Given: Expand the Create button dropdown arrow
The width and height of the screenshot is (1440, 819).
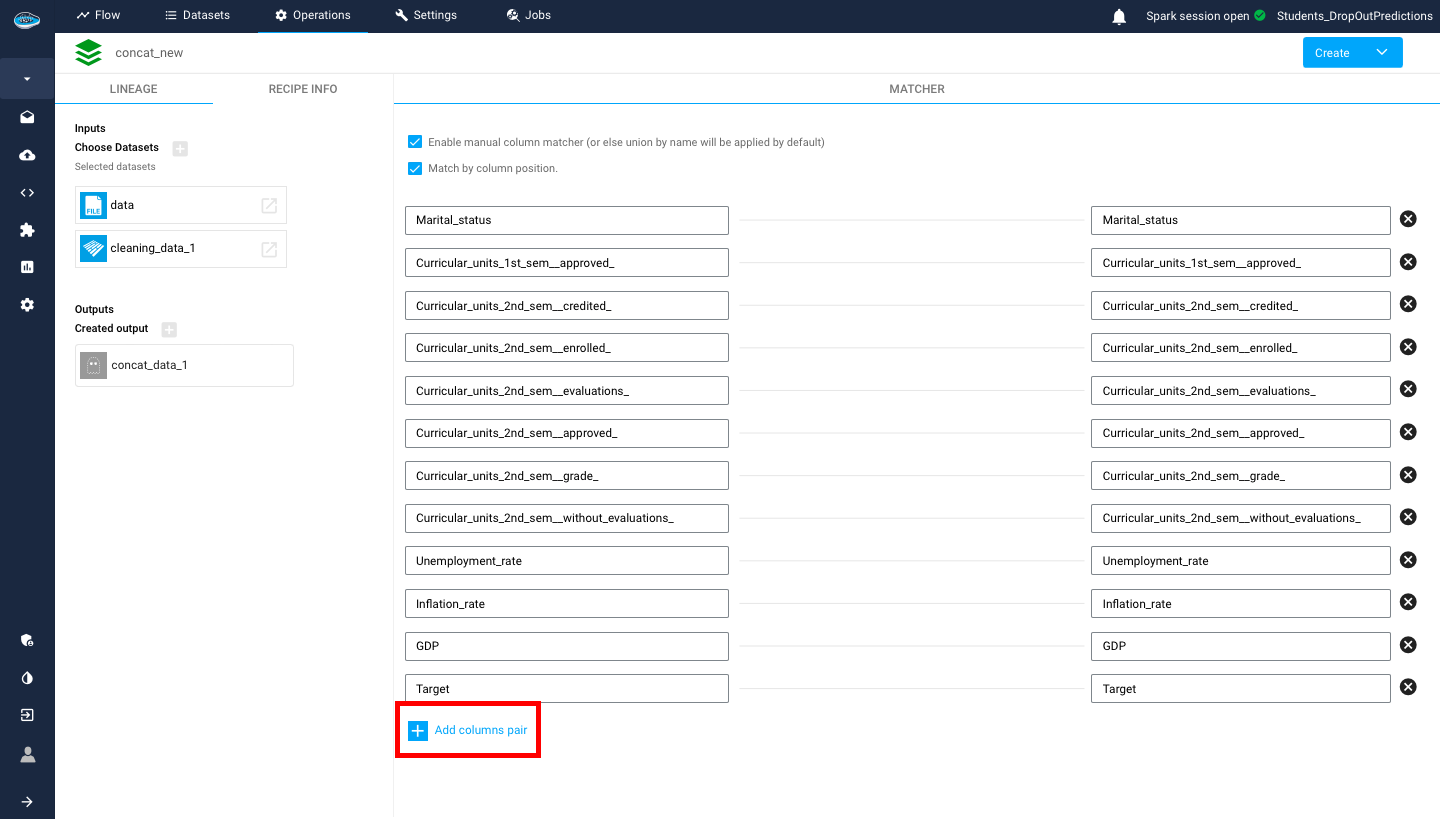Looking at the screenshot, I should [1381, 53].
